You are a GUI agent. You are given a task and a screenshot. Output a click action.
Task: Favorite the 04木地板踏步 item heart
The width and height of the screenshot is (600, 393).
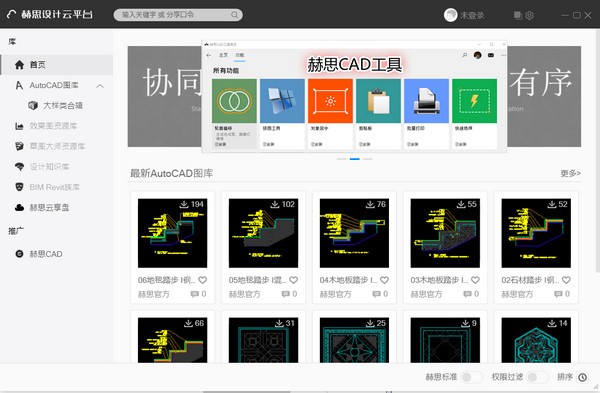(x=385, y=280)
